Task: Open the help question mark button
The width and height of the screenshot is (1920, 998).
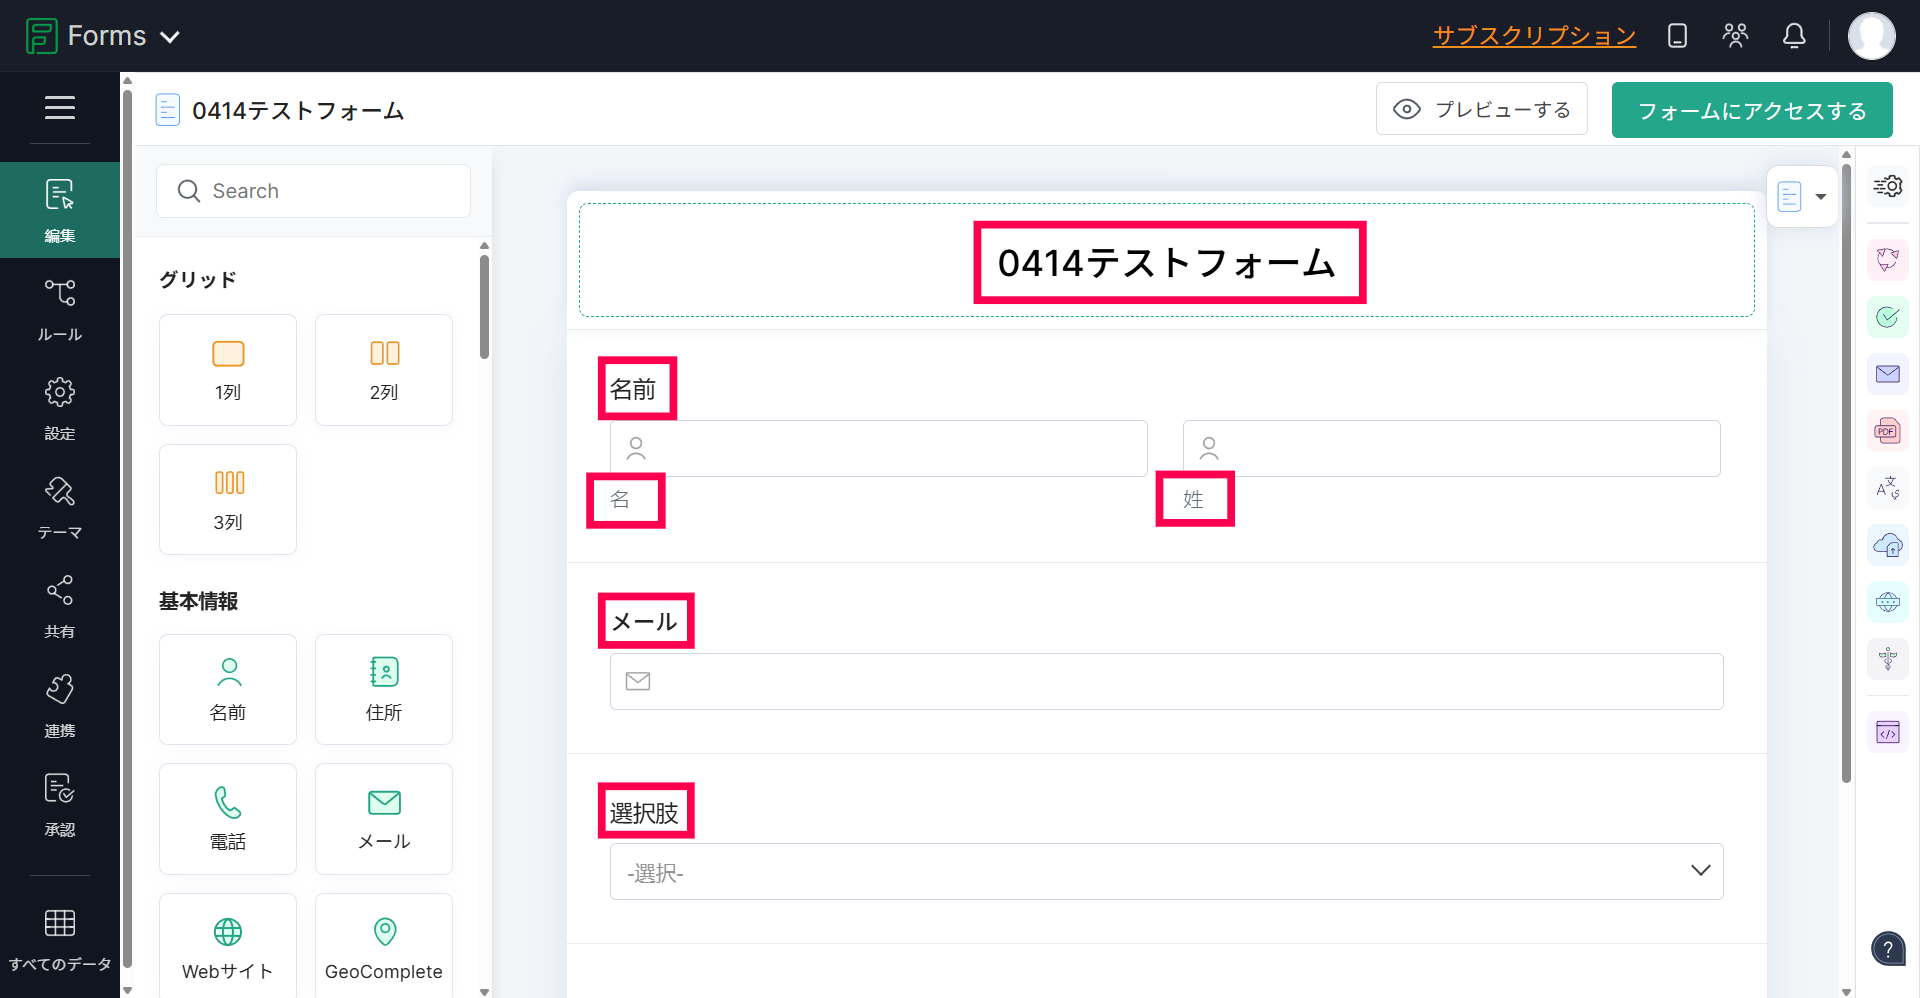Action: pyautogui.click(x=1887, y=948)
